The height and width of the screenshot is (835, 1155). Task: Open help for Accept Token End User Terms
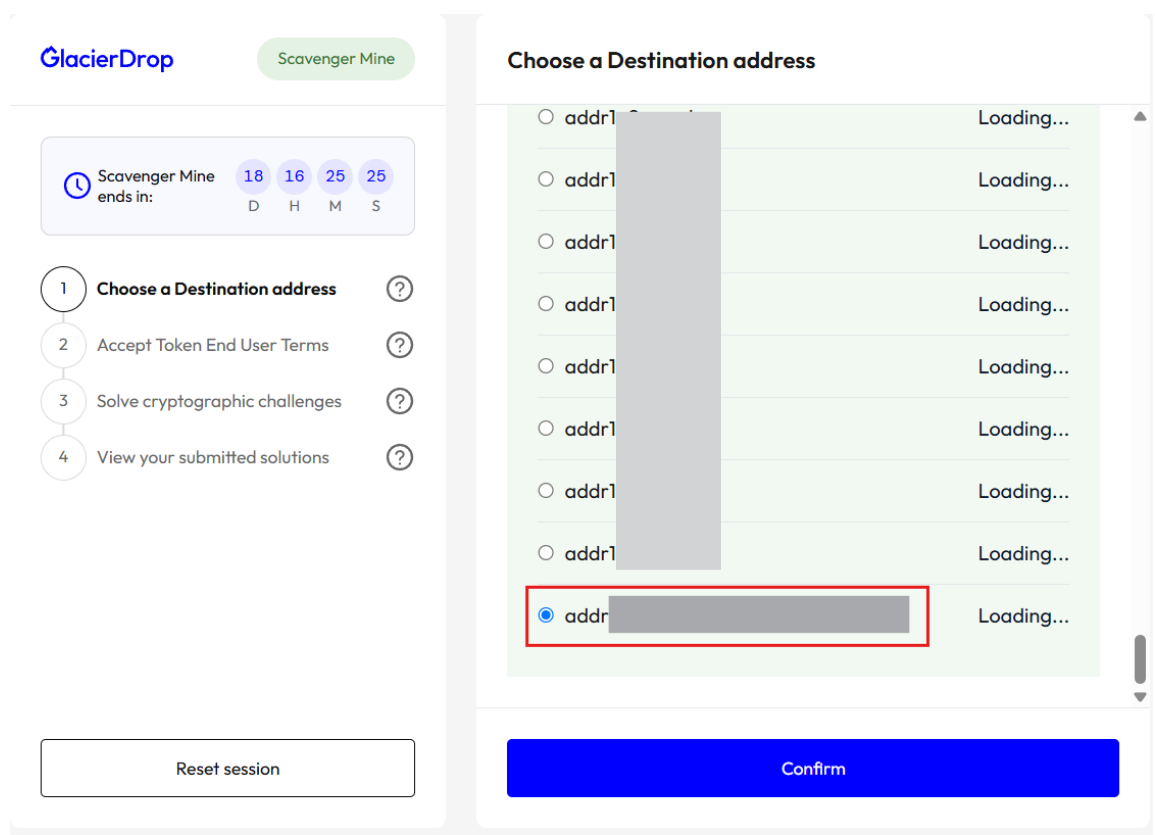coord(399,345)
